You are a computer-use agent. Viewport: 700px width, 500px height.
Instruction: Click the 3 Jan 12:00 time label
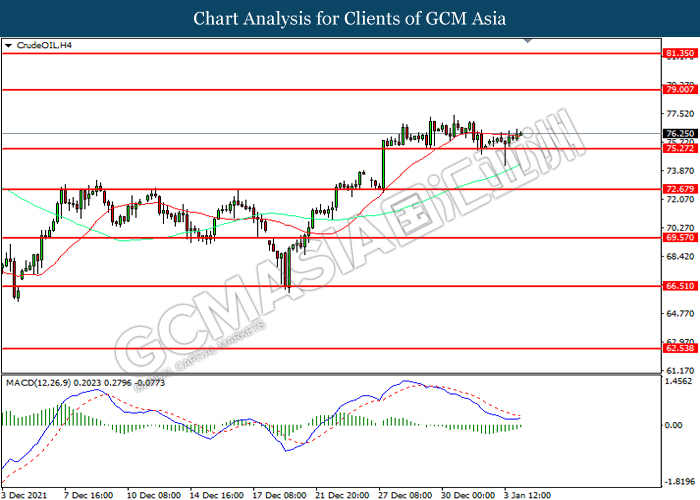point(527,495)
